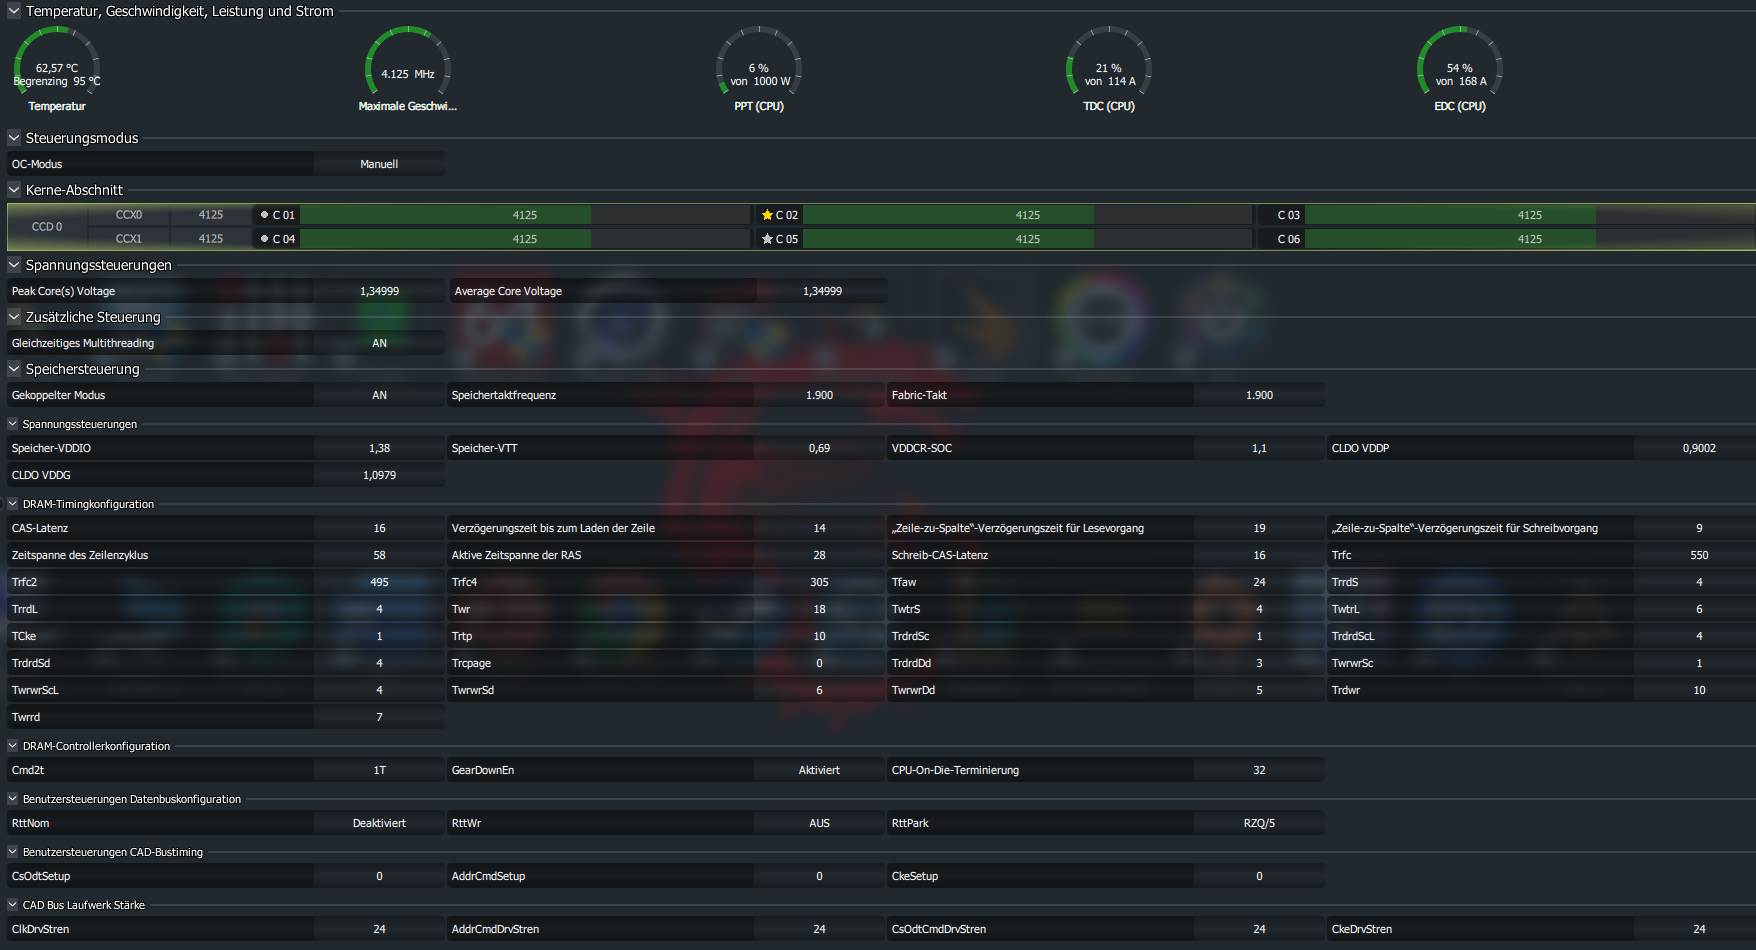Collapse CAD Bus Laufwerk Stärke section

point(13,905)
